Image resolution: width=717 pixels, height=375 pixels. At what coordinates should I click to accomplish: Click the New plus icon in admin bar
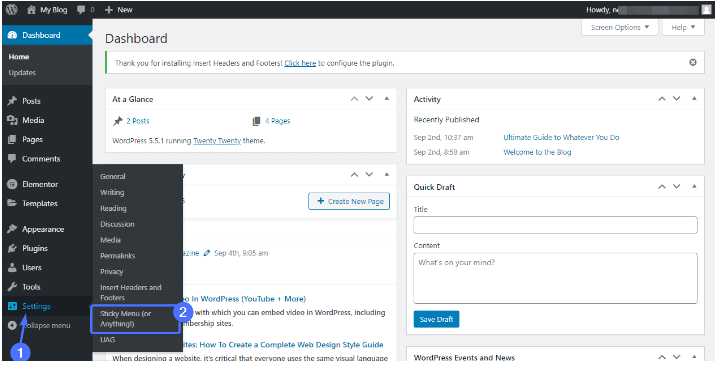coord(109,10)
